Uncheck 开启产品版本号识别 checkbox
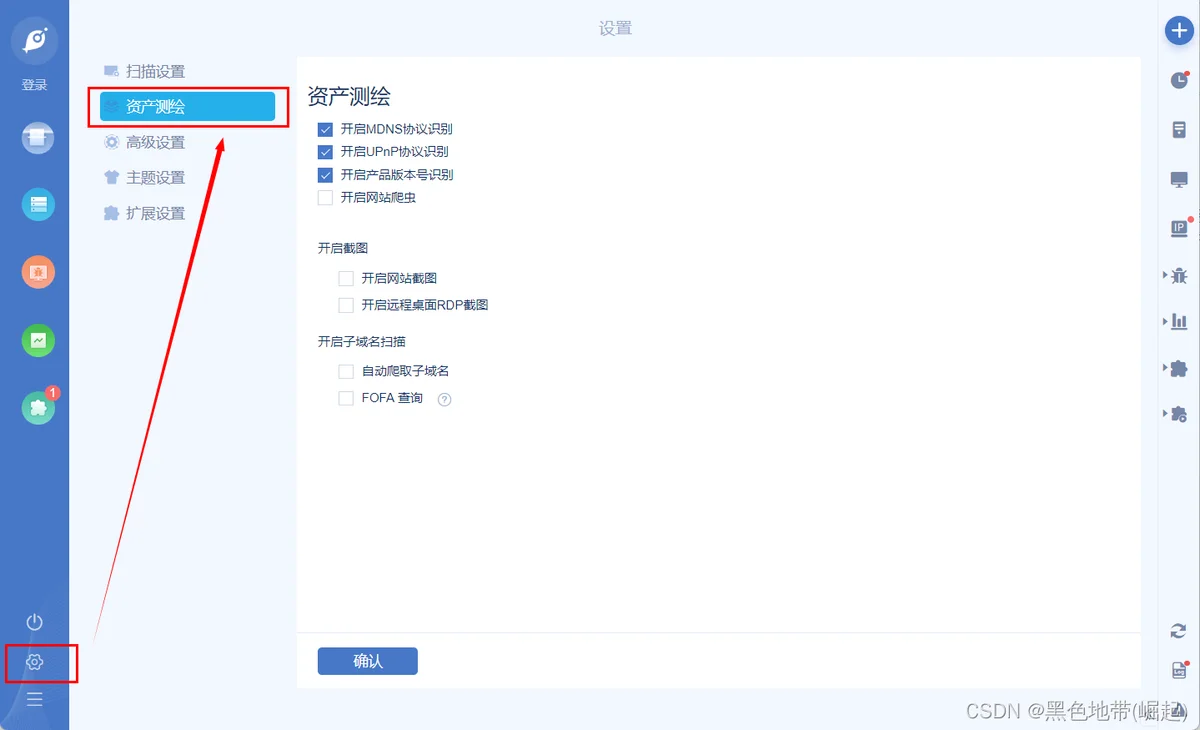Screen dimensions: 1200x730 (x=325, y=175)
